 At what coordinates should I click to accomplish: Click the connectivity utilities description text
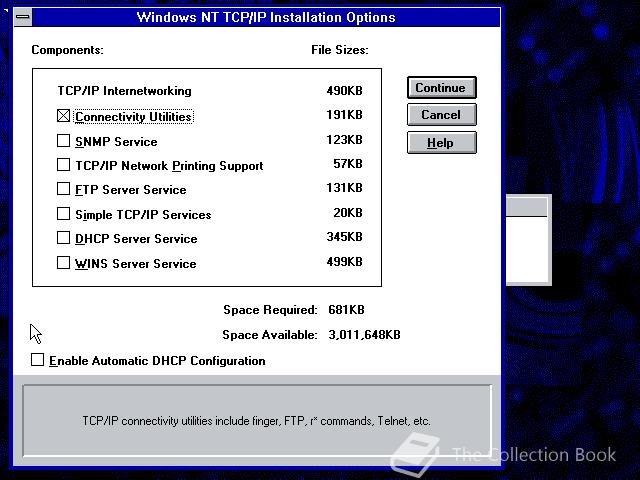click(x=256, y=421)
